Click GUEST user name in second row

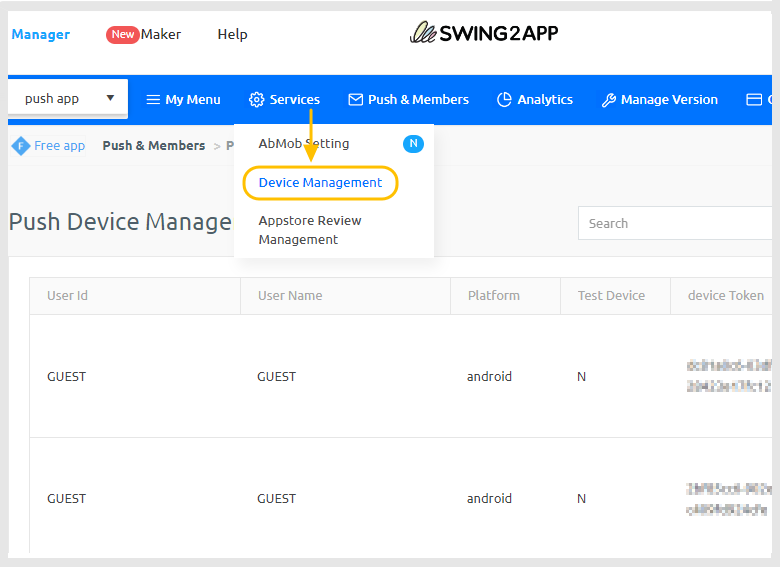pyautogui.click(x=277, y=498)
